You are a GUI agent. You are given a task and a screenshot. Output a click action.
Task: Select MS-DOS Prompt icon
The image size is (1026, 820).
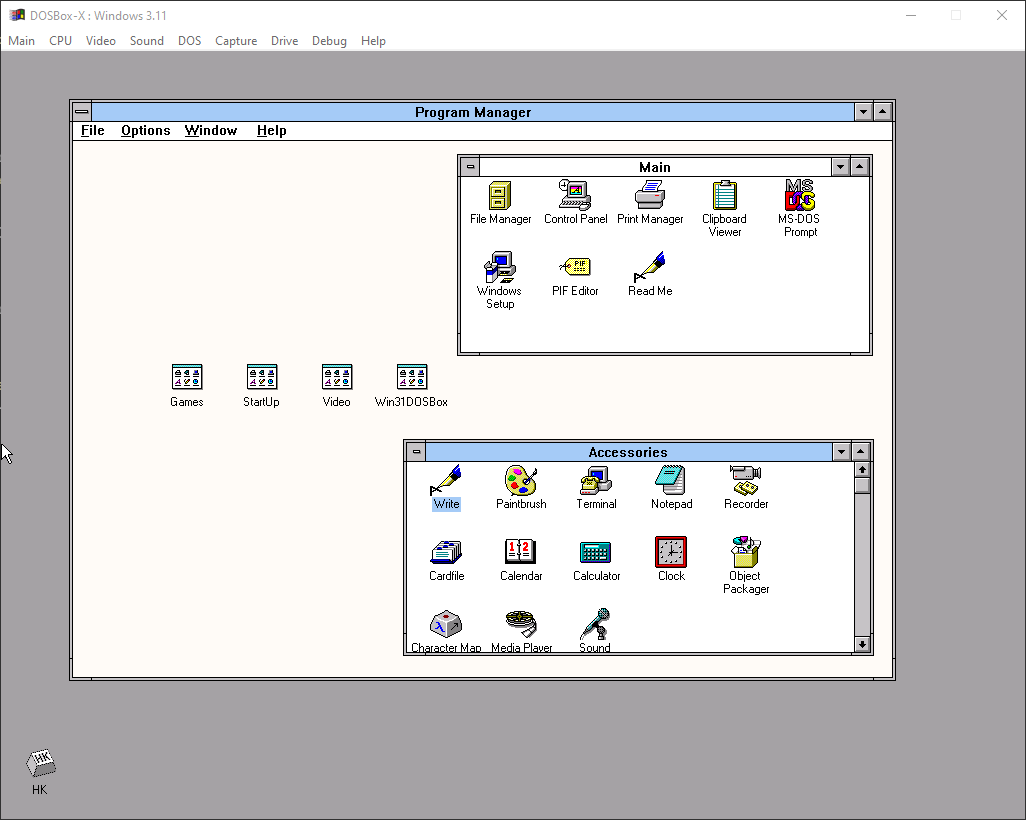800,195
